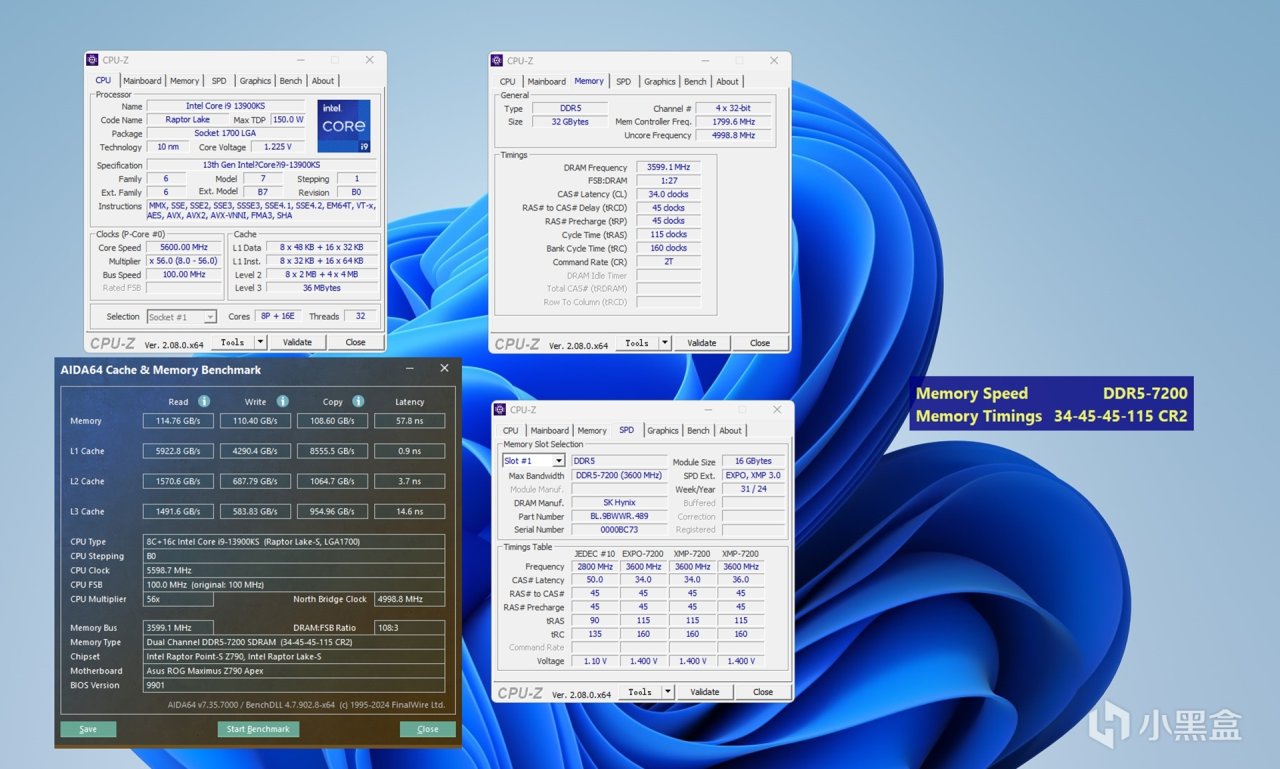1280x769 pixels.
Task: Switch to CPU tab in the SPD window
Action: click(x=511, y=431)
